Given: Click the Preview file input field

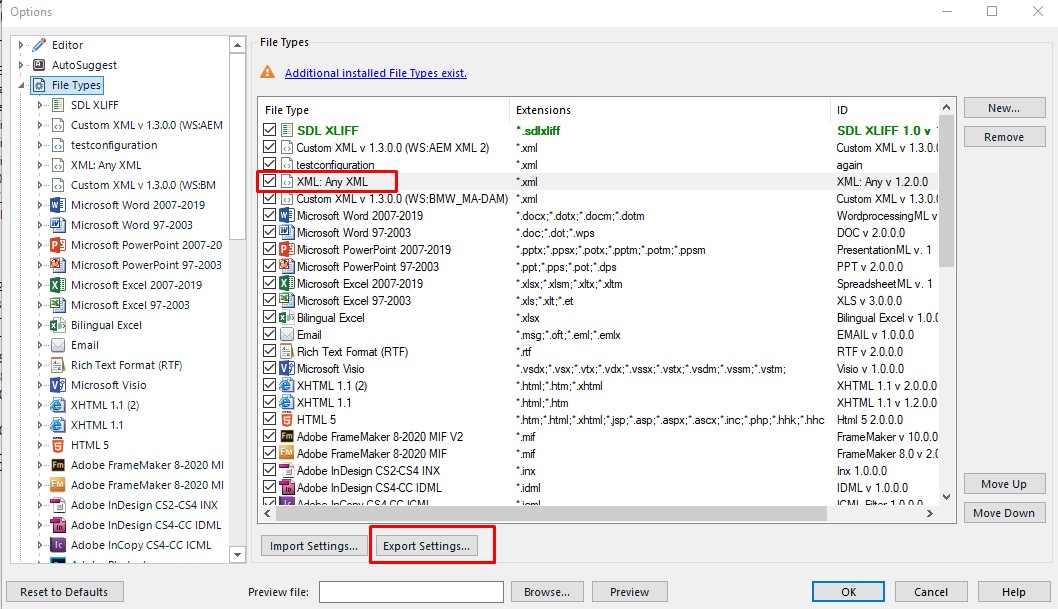Looking at the screenshot, I should [x=411, y=592].
